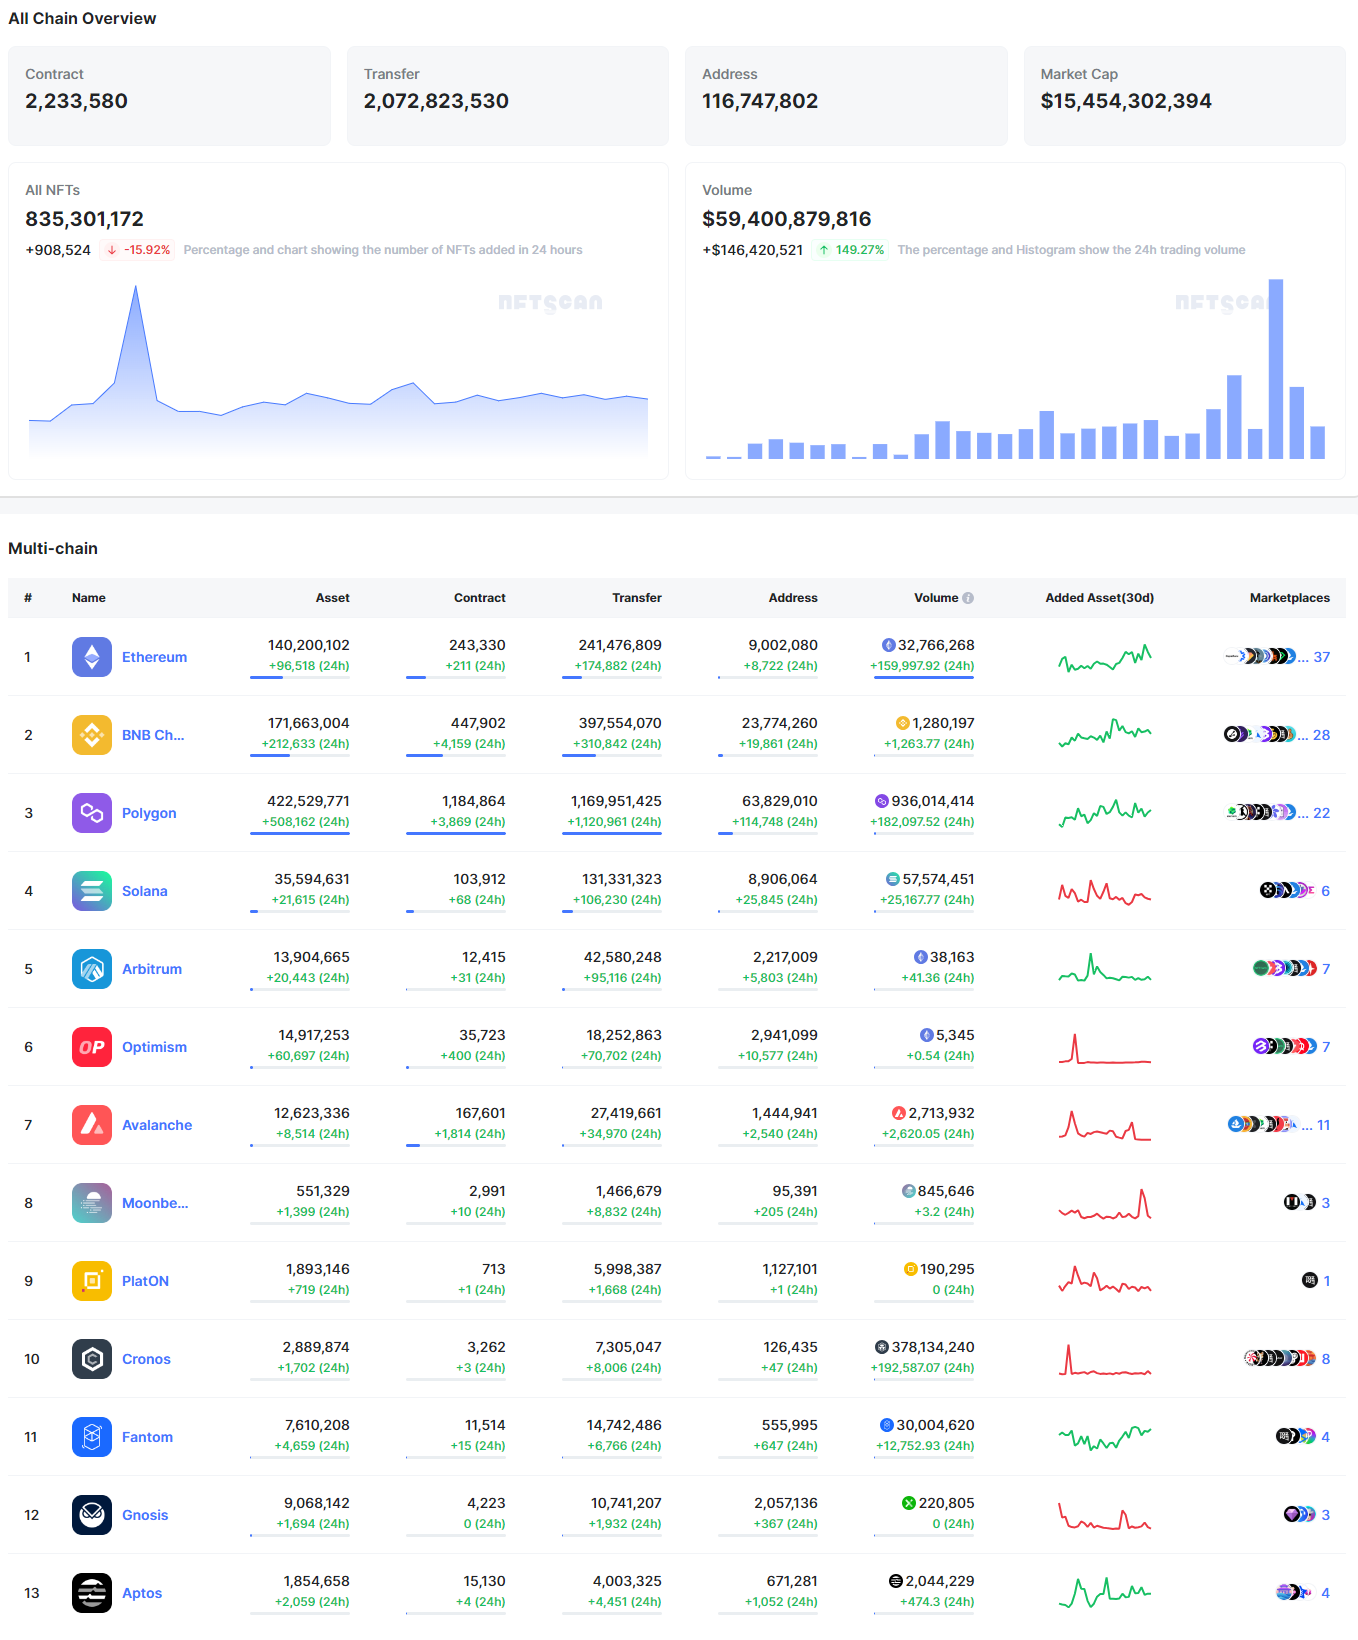This screenshot has height=1640, width=1358.
Task: Click the AVAX coin icon in Avalanche volume
Action: tap(899, 1114)
